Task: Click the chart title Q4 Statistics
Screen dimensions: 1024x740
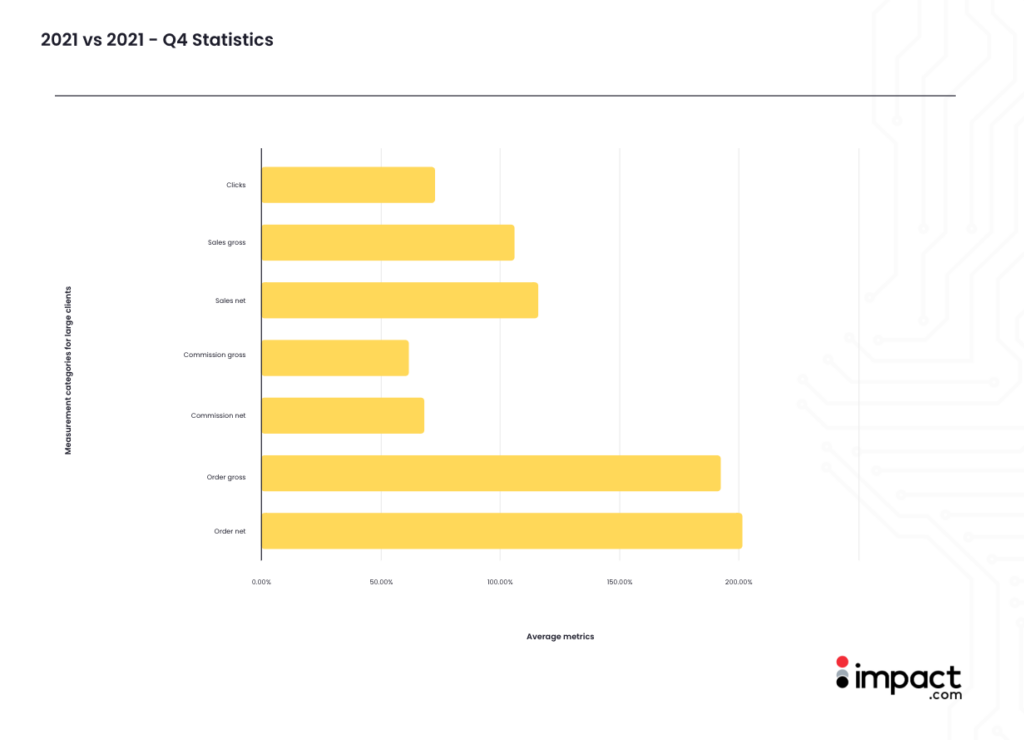Action: click(x=157, y=40)
